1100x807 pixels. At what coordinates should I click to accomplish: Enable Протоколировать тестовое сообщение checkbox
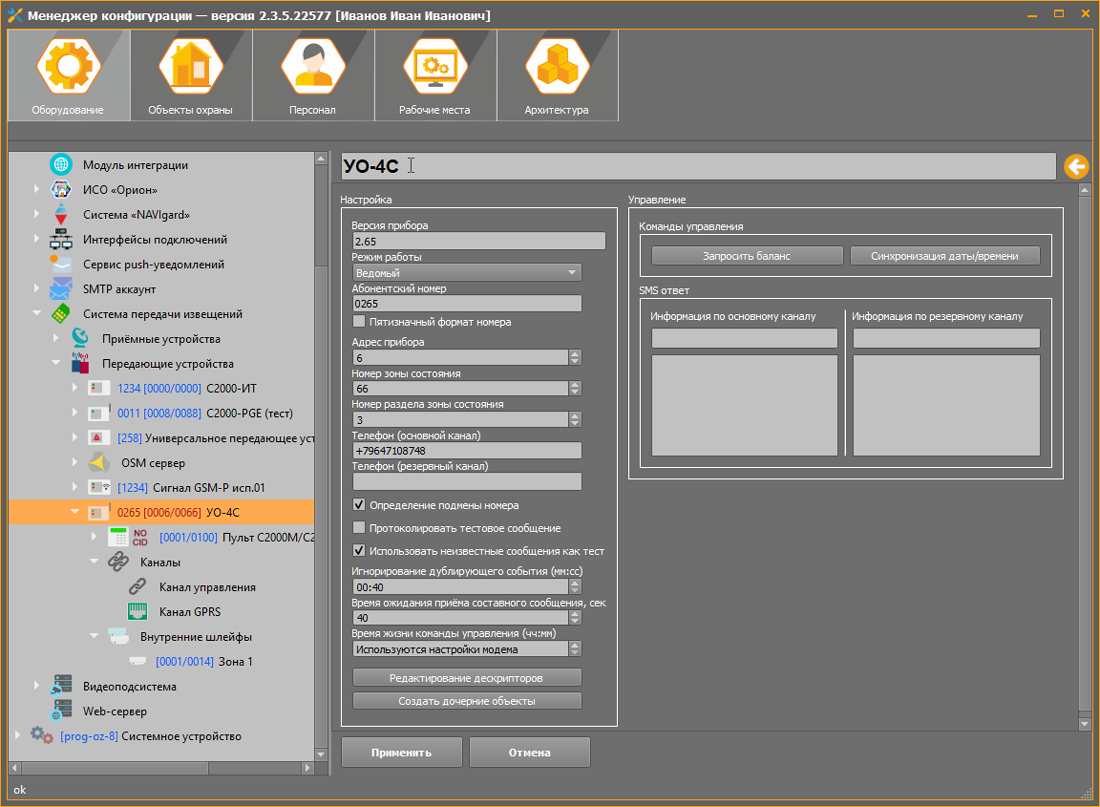(x=360, y=528)
